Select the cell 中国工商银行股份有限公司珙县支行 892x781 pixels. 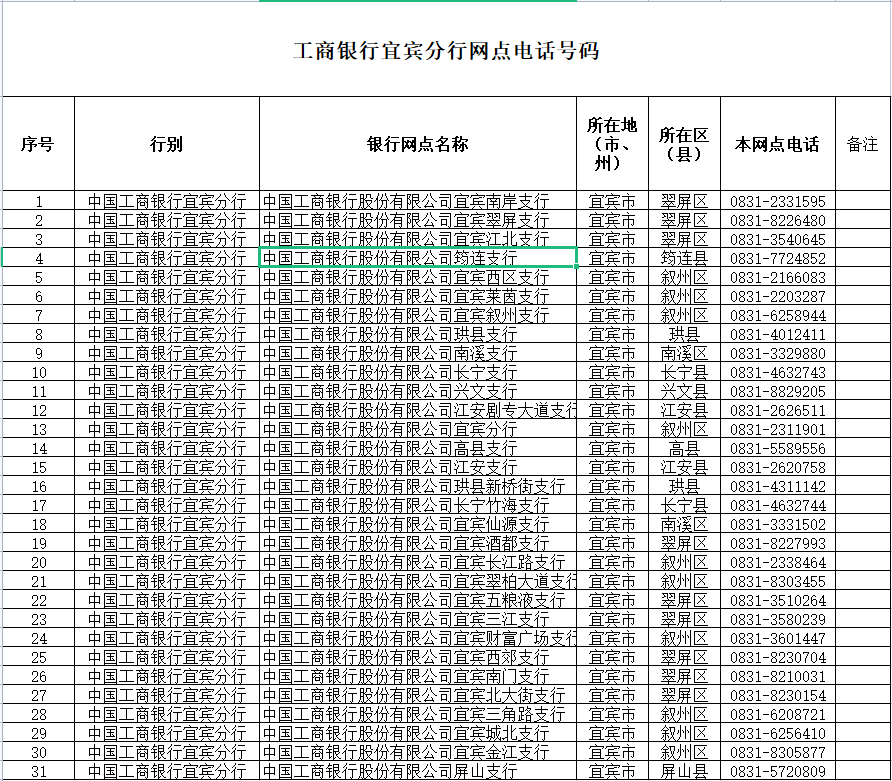coord(418,334)
